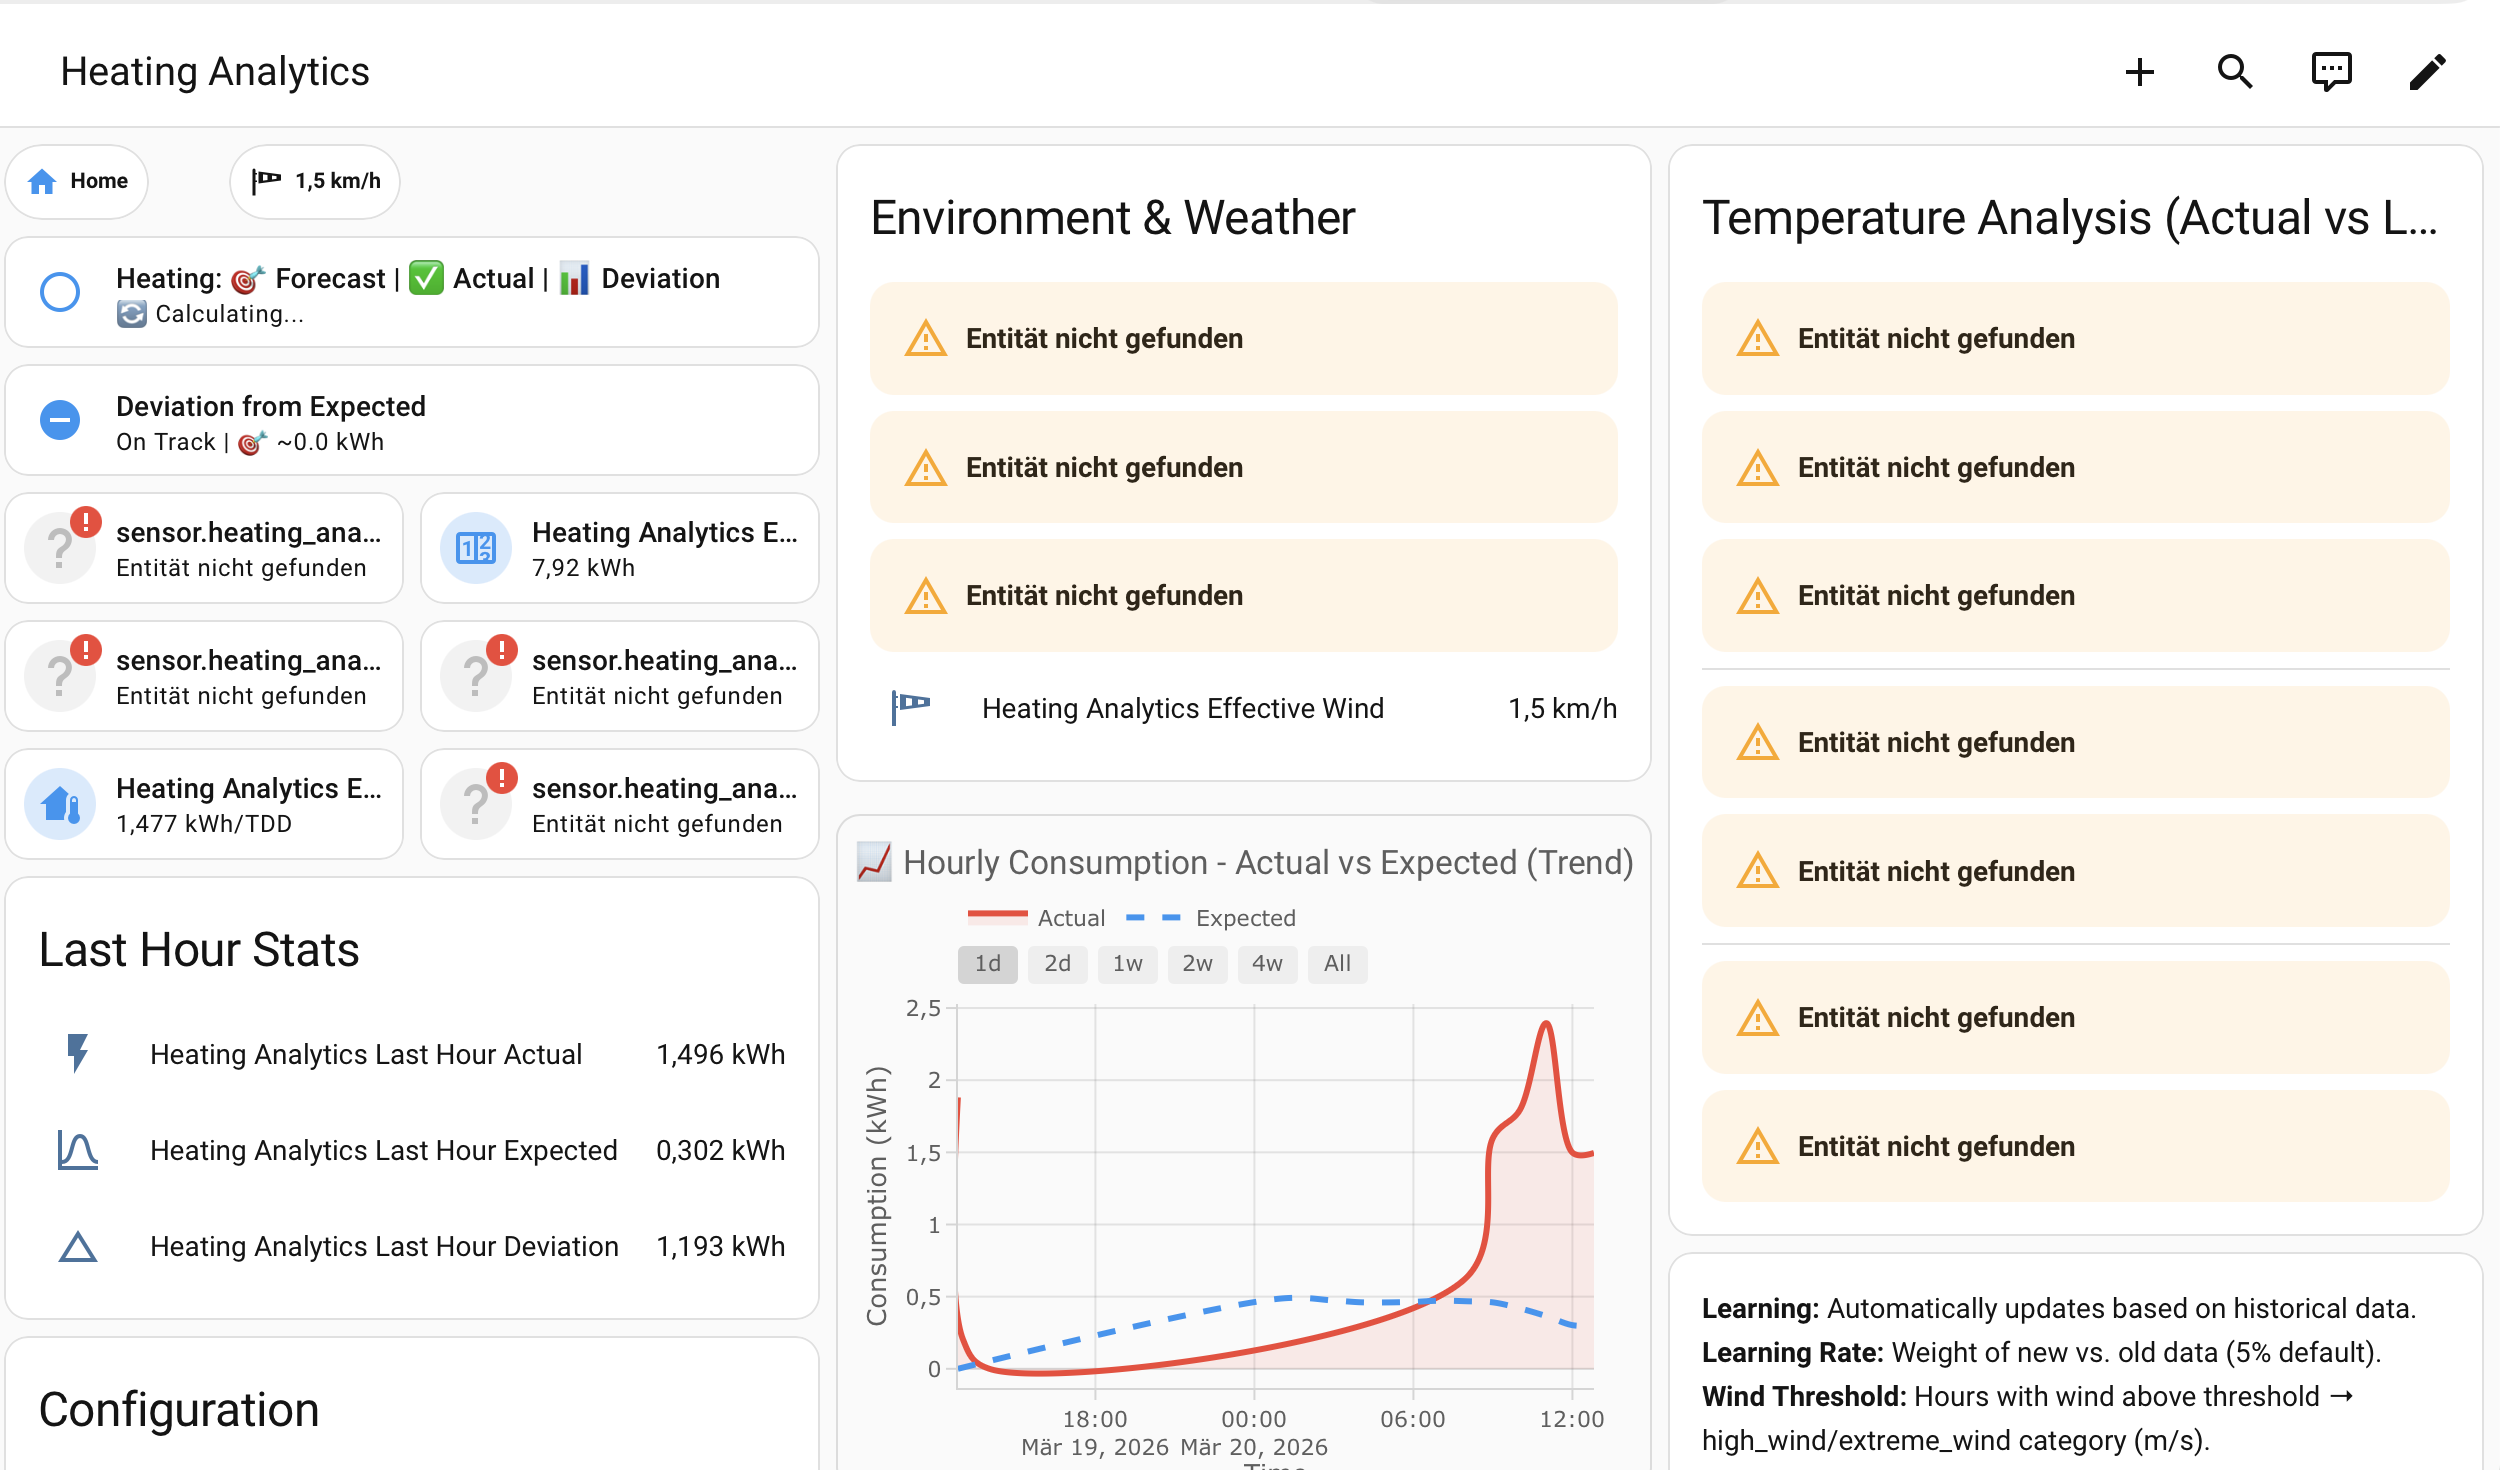
Task: Open Heating Analytics 7,92 kWh tile
Action: click(x=620, y=548)
